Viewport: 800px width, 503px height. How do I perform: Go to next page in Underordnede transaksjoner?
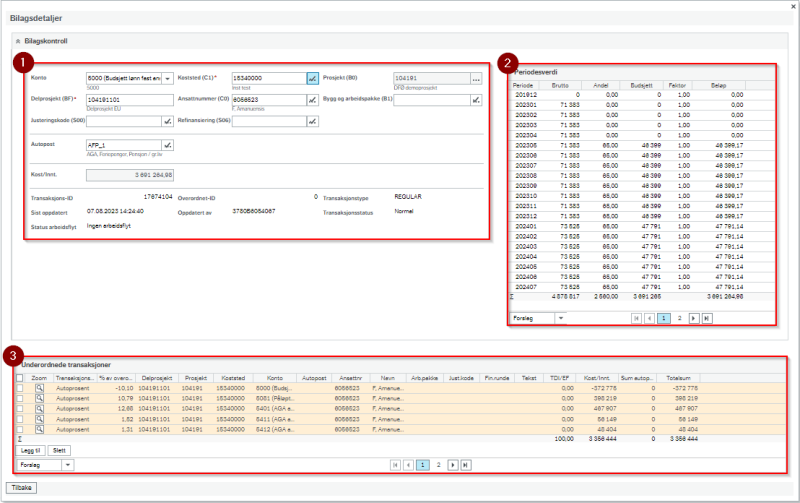point(453,465)
